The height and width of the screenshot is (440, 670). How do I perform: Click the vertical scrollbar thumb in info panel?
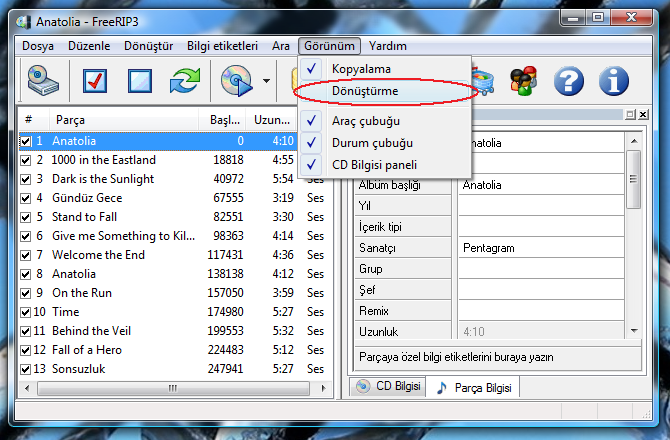click(634, 179)
